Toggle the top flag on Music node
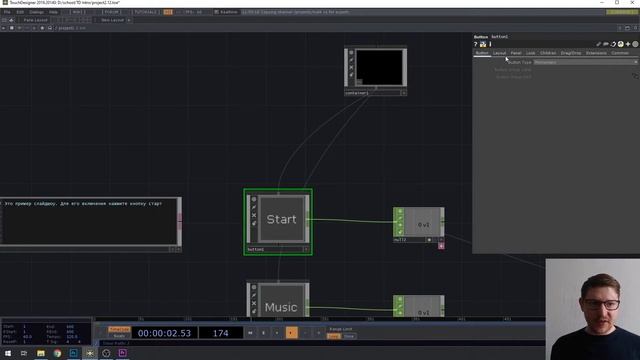The height and width of the screenshot is (360, 640). pyautogui.click(x=254, y=287)
